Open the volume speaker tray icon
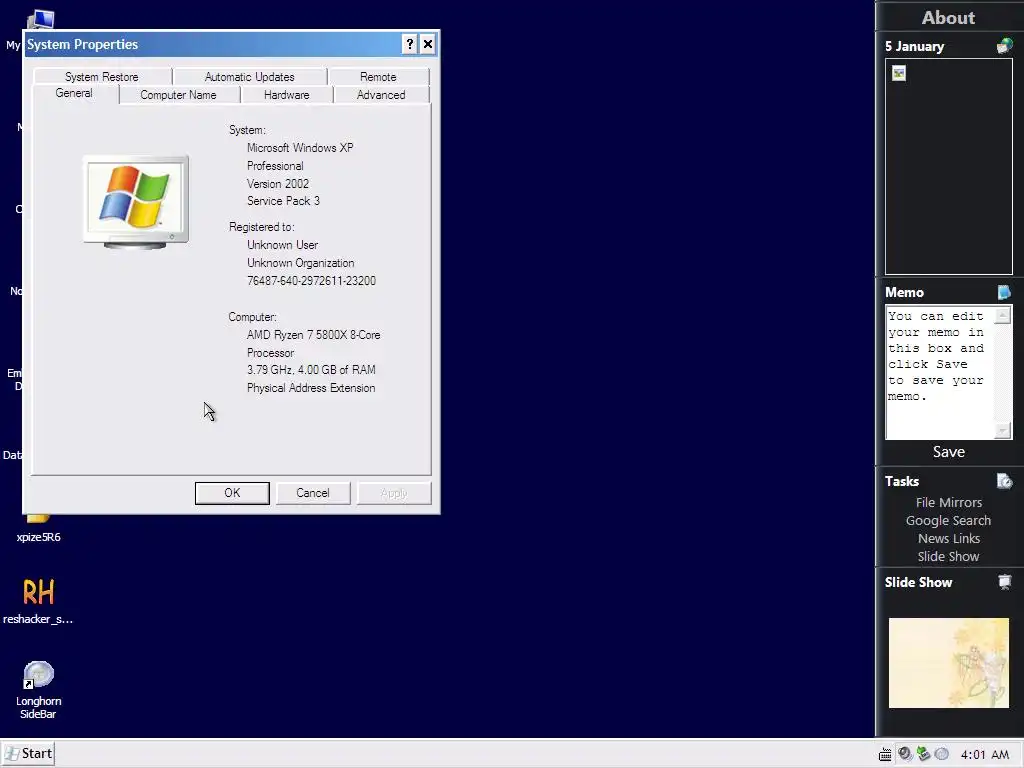This screenshot has height=768, width=1024. (x=904, y=754)
